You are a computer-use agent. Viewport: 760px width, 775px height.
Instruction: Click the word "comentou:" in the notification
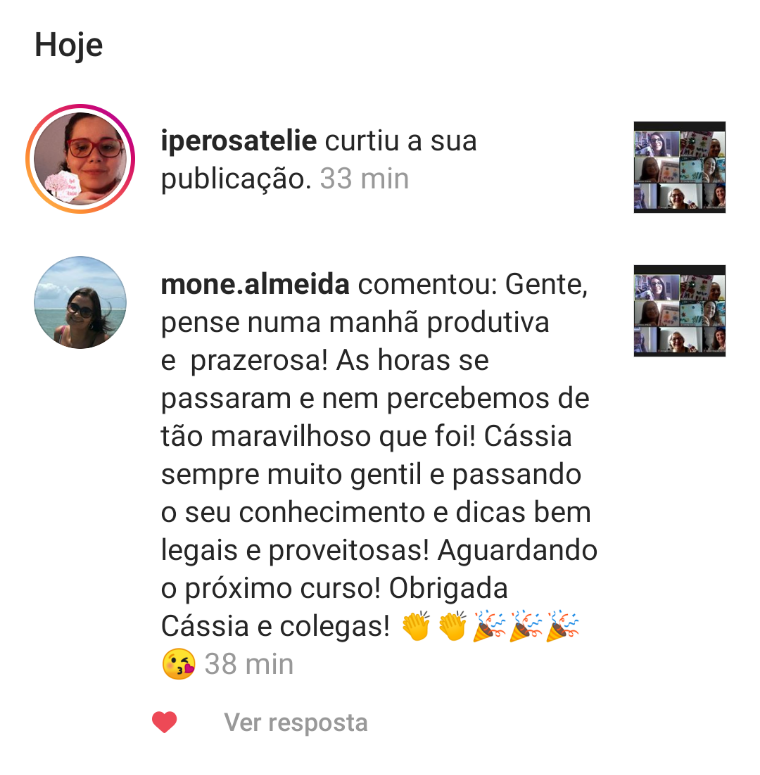(x=427, y=285)
